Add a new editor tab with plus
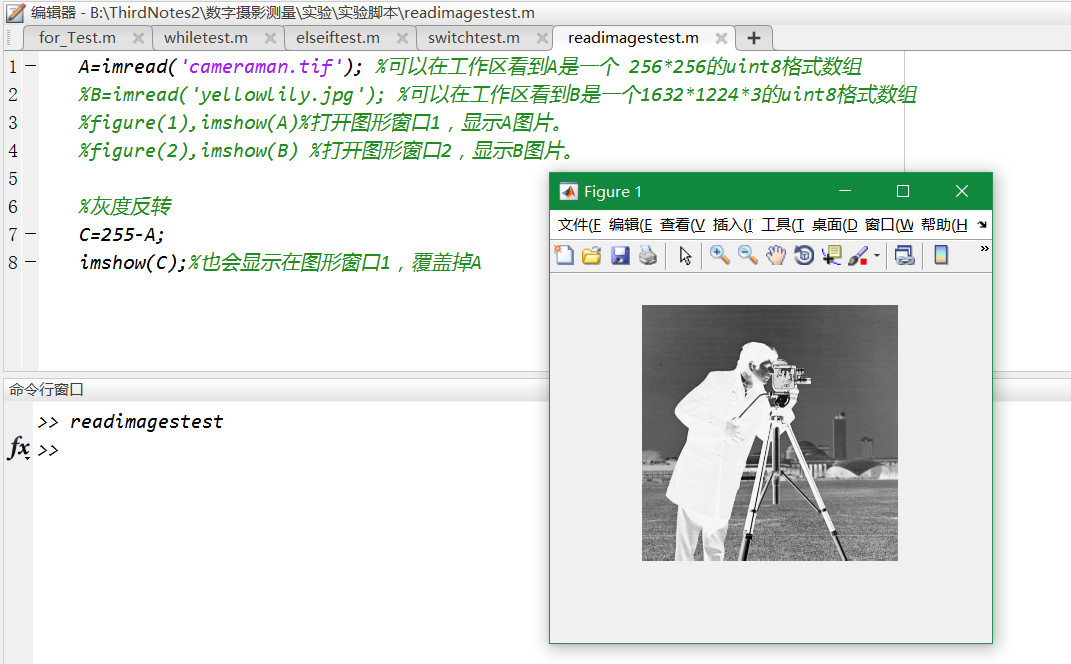Image resolution: width=1071 pixels, height=664 pixels. click(x=754, y=38)
